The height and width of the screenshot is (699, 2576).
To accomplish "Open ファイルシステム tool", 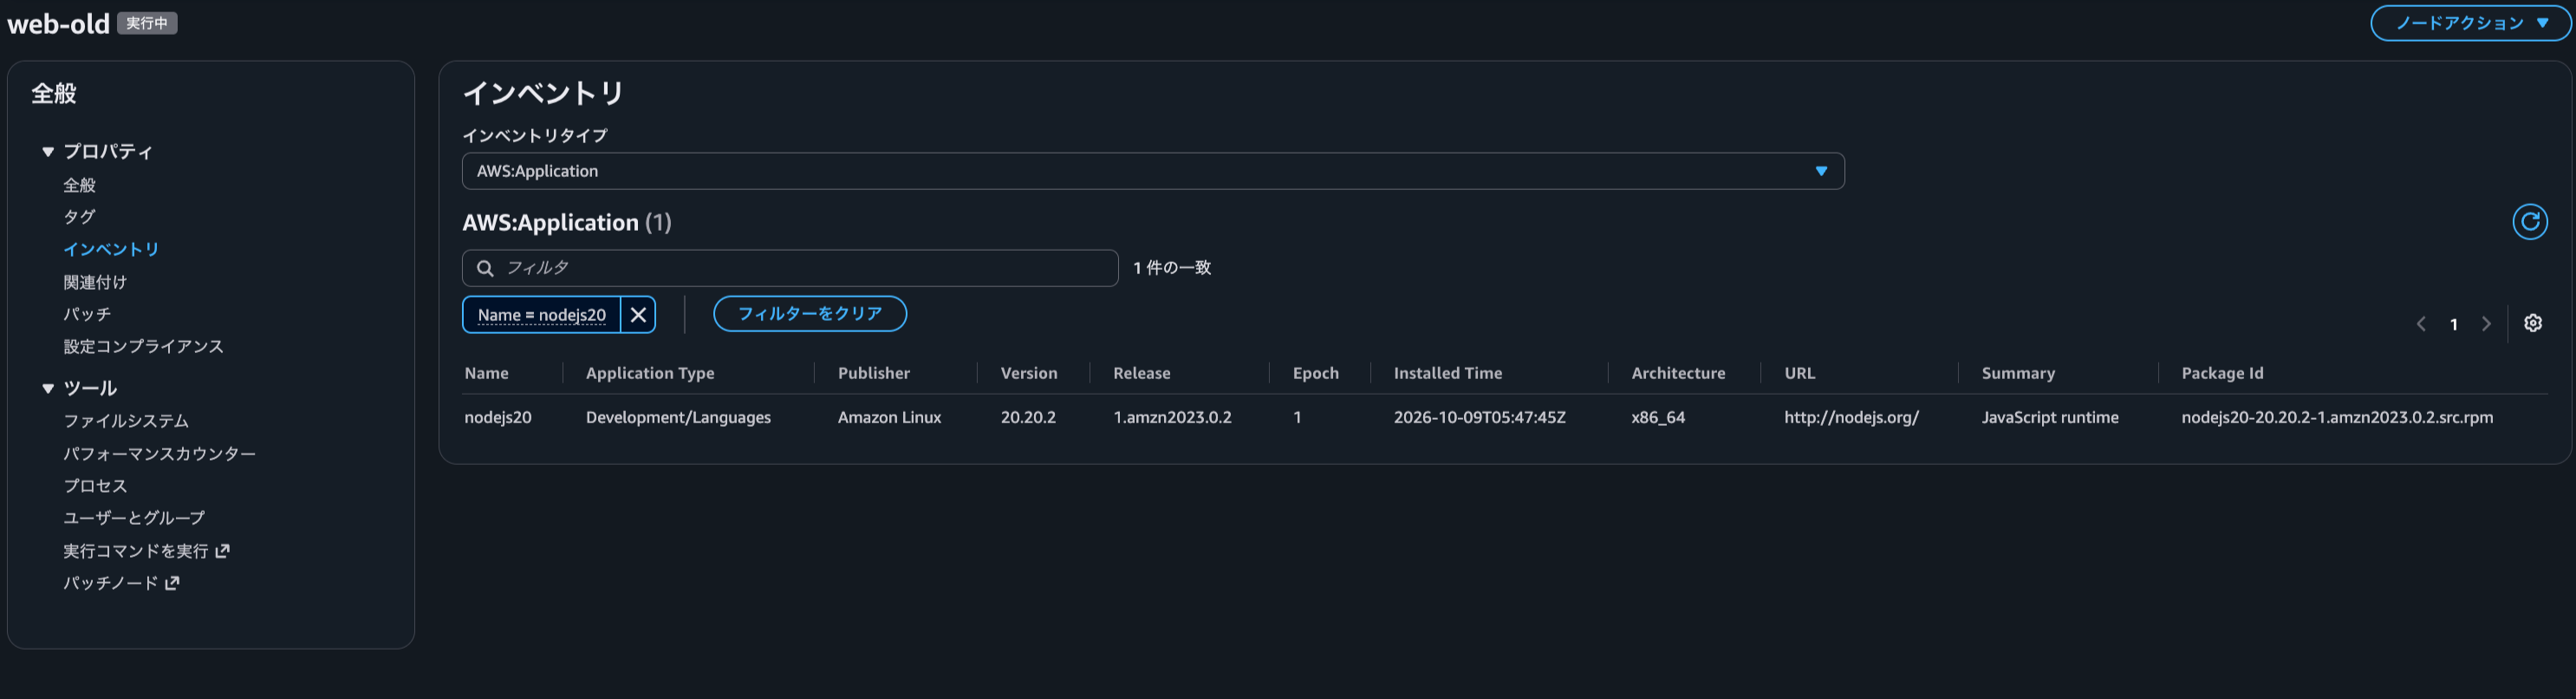I will (x=126, y=421).
